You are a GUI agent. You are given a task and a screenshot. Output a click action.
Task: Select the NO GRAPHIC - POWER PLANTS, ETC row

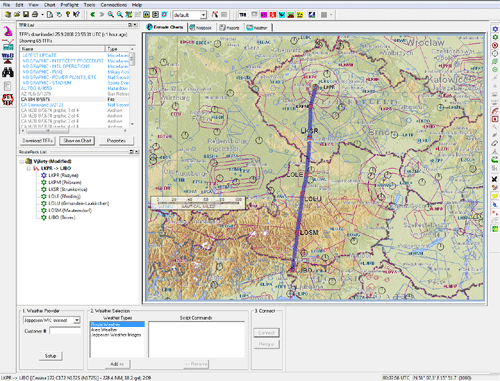pos(74,77)
